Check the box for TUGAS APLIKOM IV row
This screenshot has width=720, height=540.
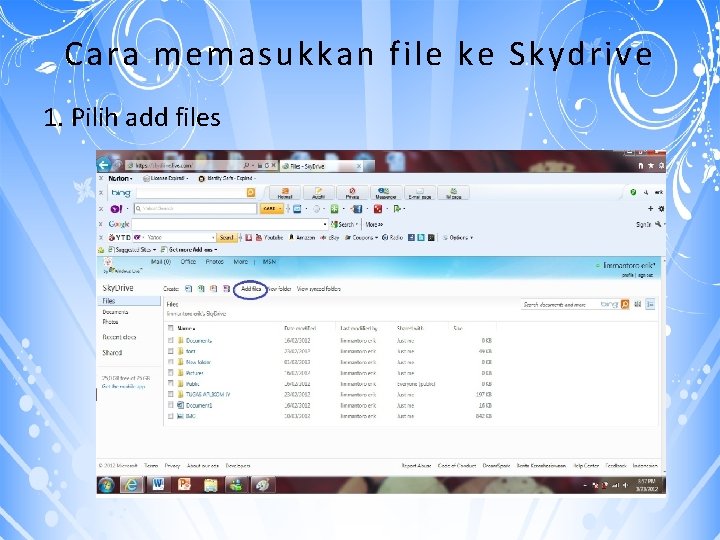pyautogui.click(x=171, y=394)
